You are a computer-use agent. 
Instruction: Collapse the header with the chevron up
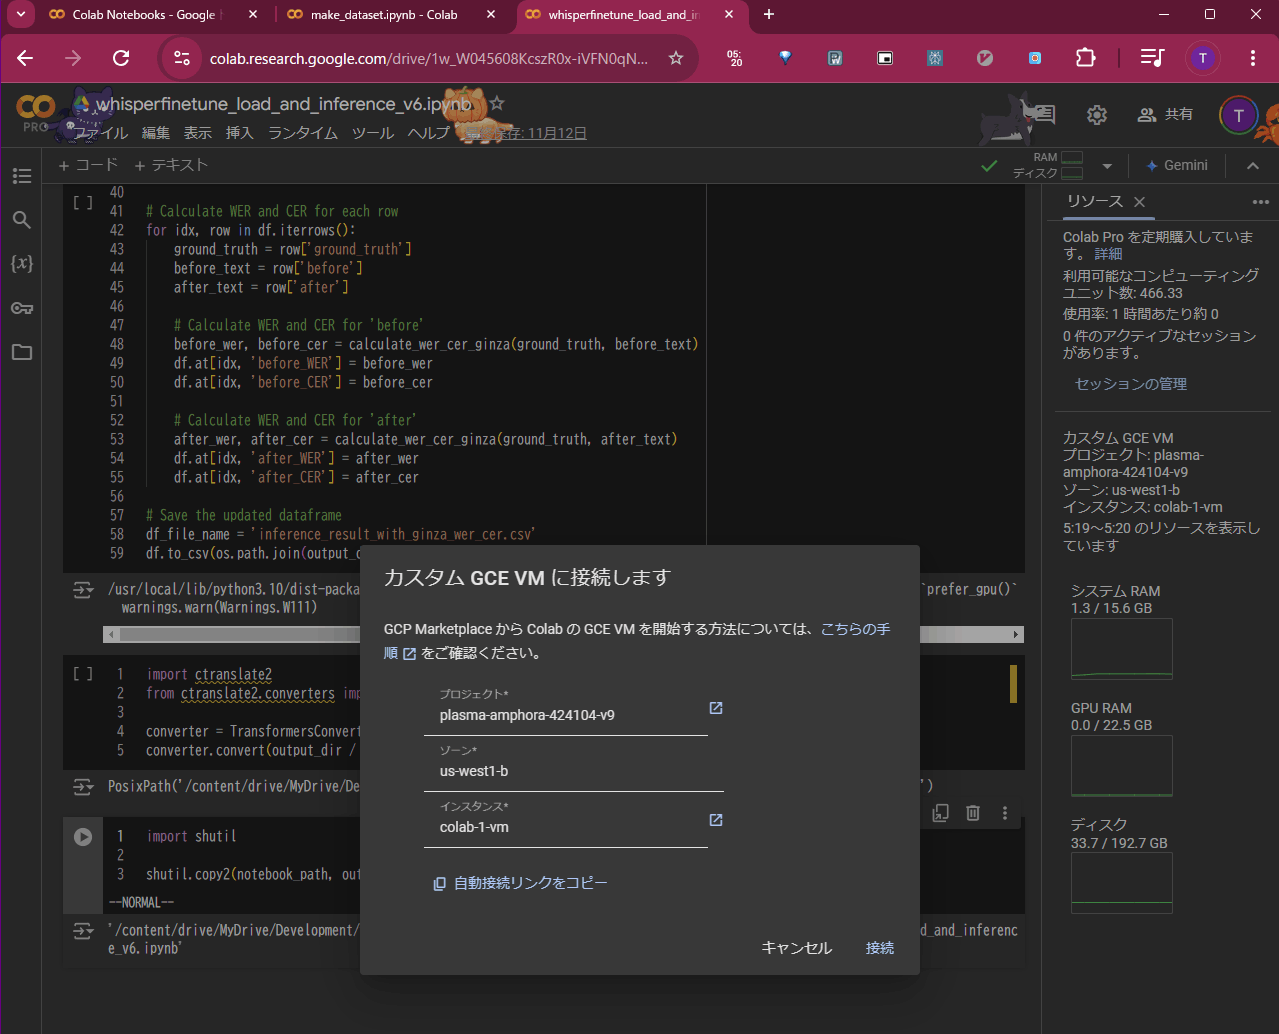coord(1253,165)
